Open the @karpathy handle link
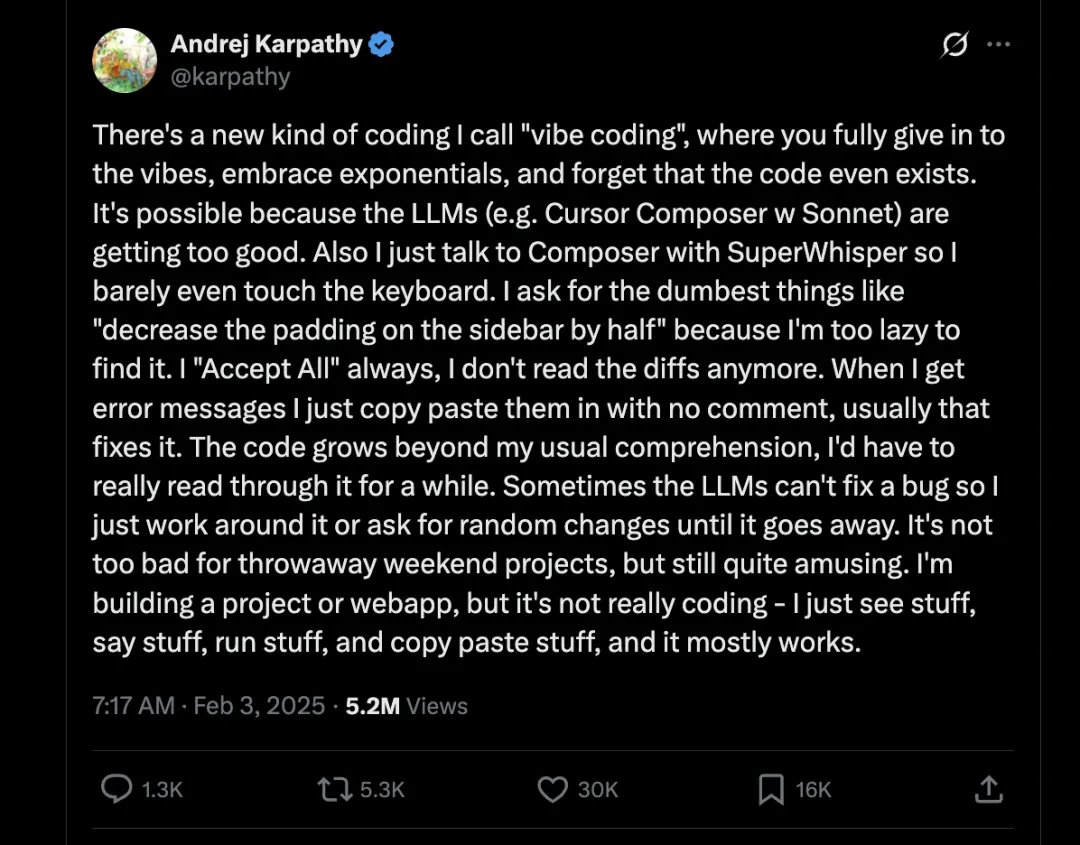 pyautogui.click(x=230, y=77)
